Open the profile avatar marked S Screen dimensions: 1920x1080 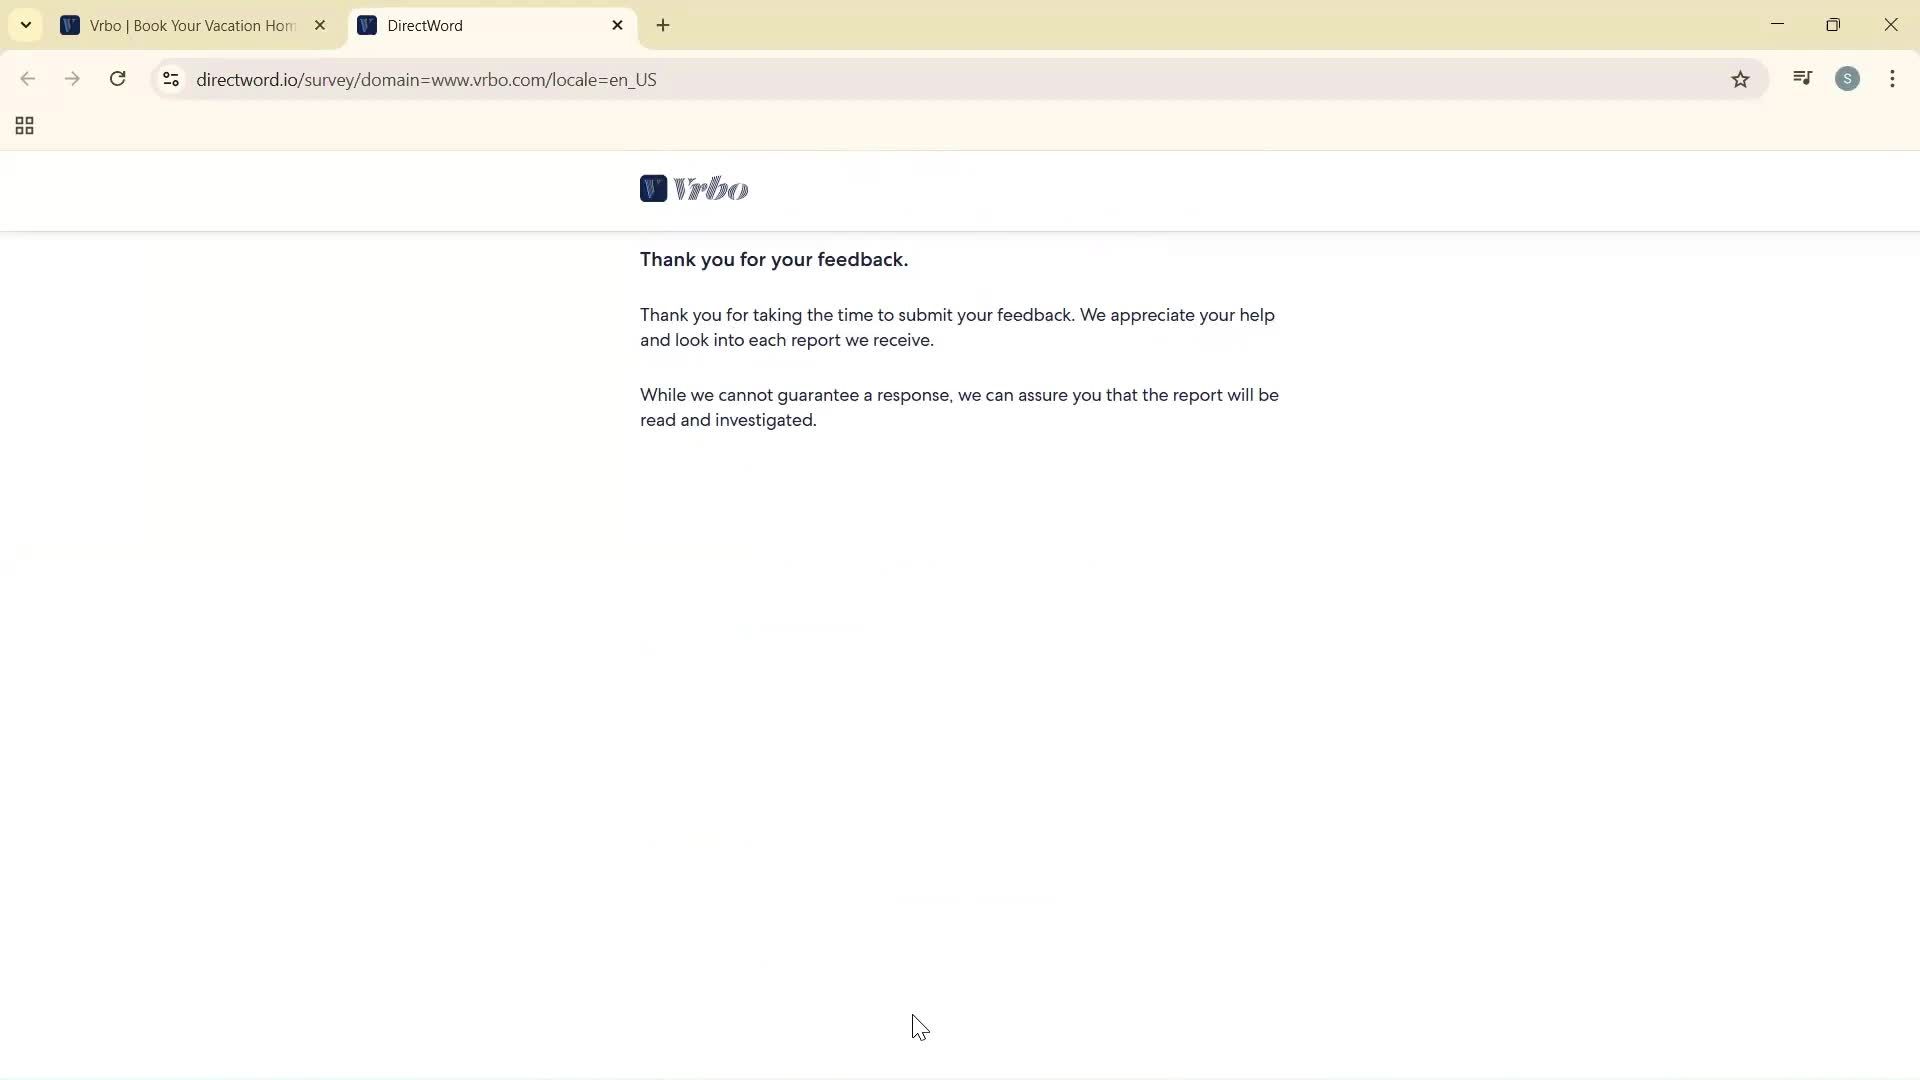click(x=1848, y=78)
